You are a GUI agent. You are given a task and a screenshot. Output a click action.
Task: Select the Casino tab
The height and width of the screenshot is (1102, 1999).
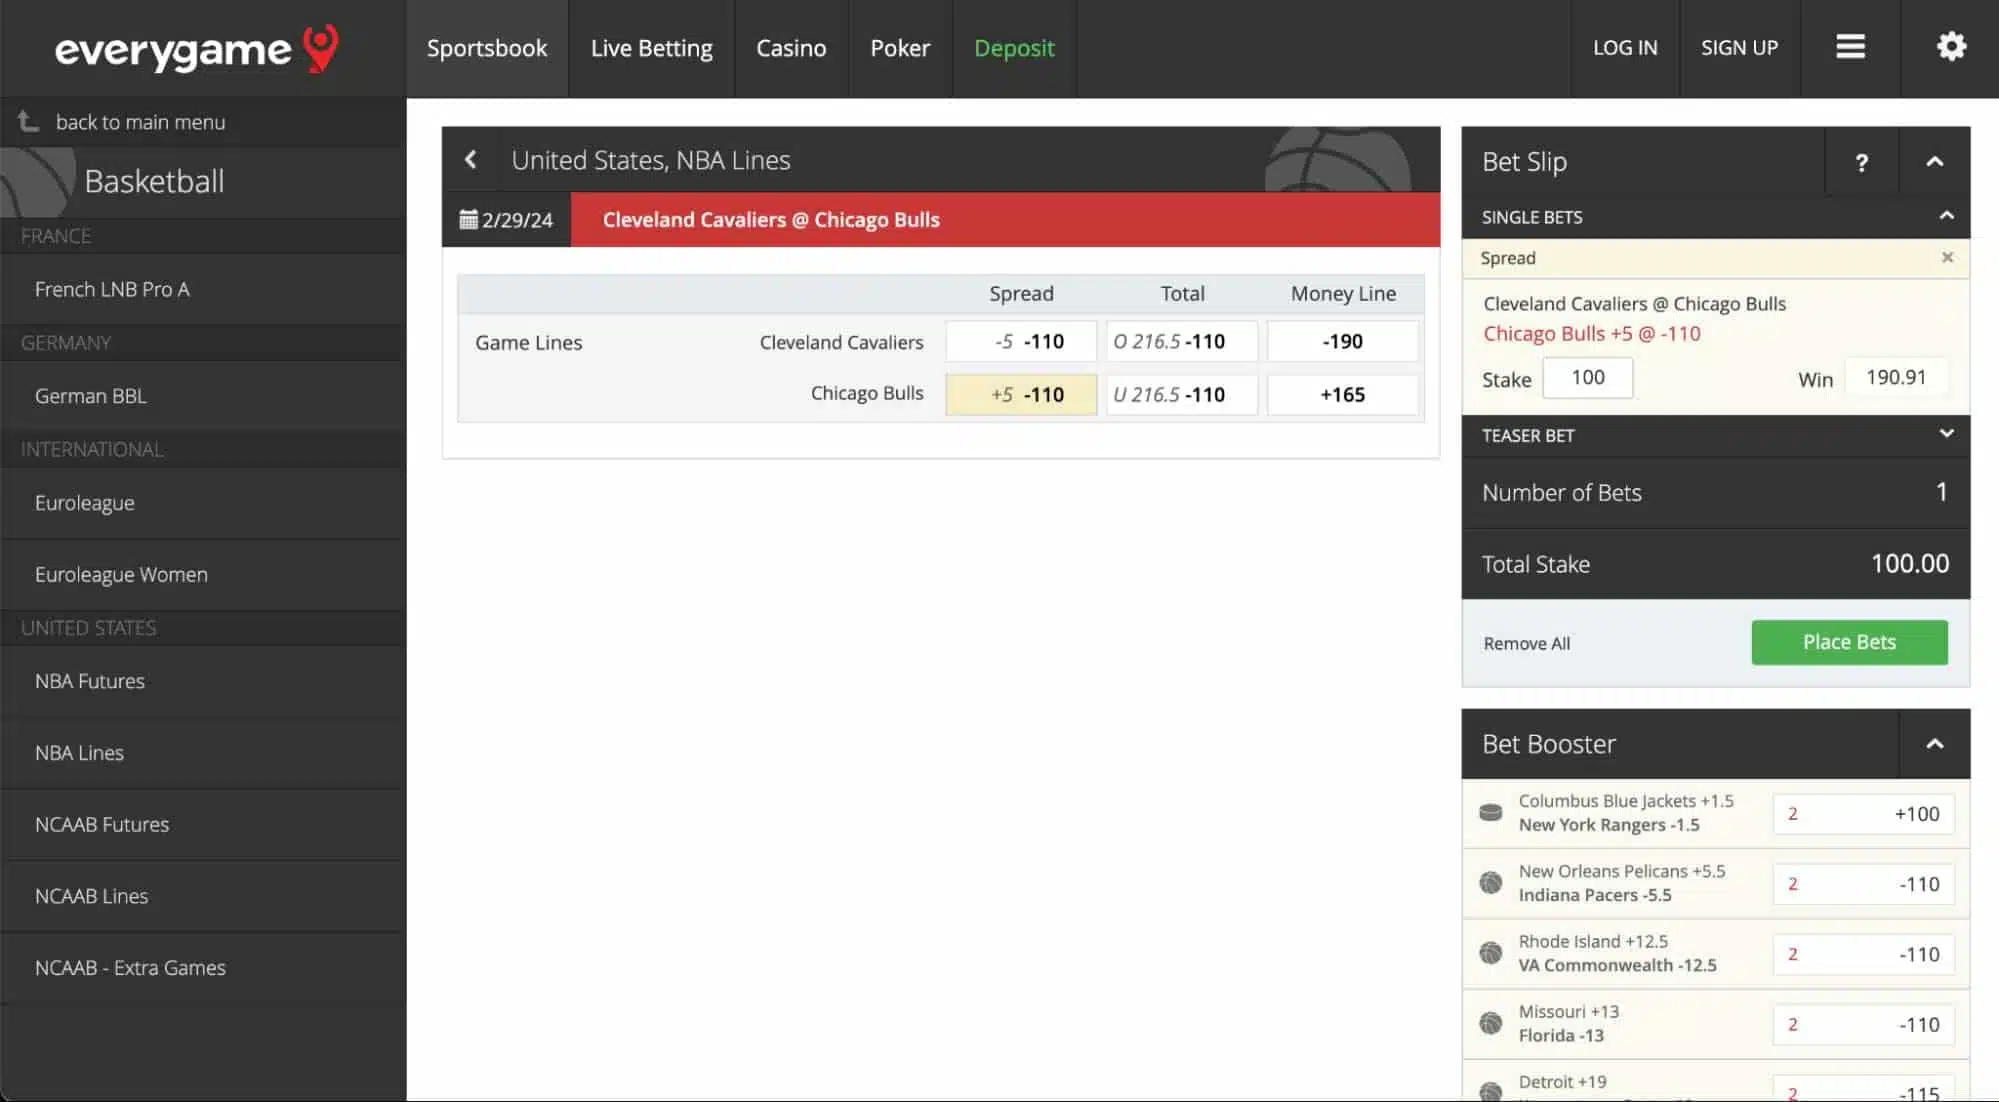click(790, 49)
